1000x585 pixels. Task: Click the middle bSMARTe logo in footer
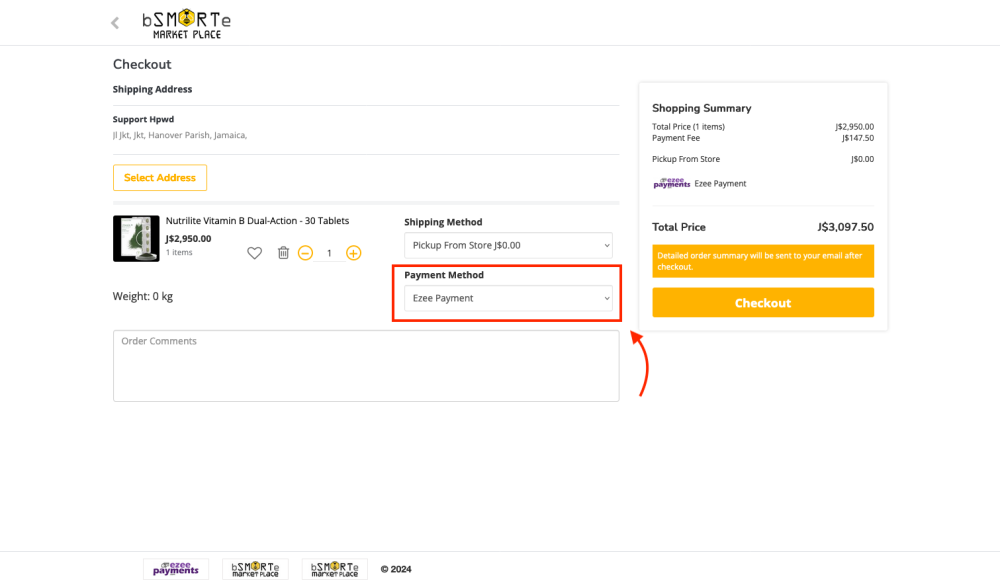pos(255,569)
